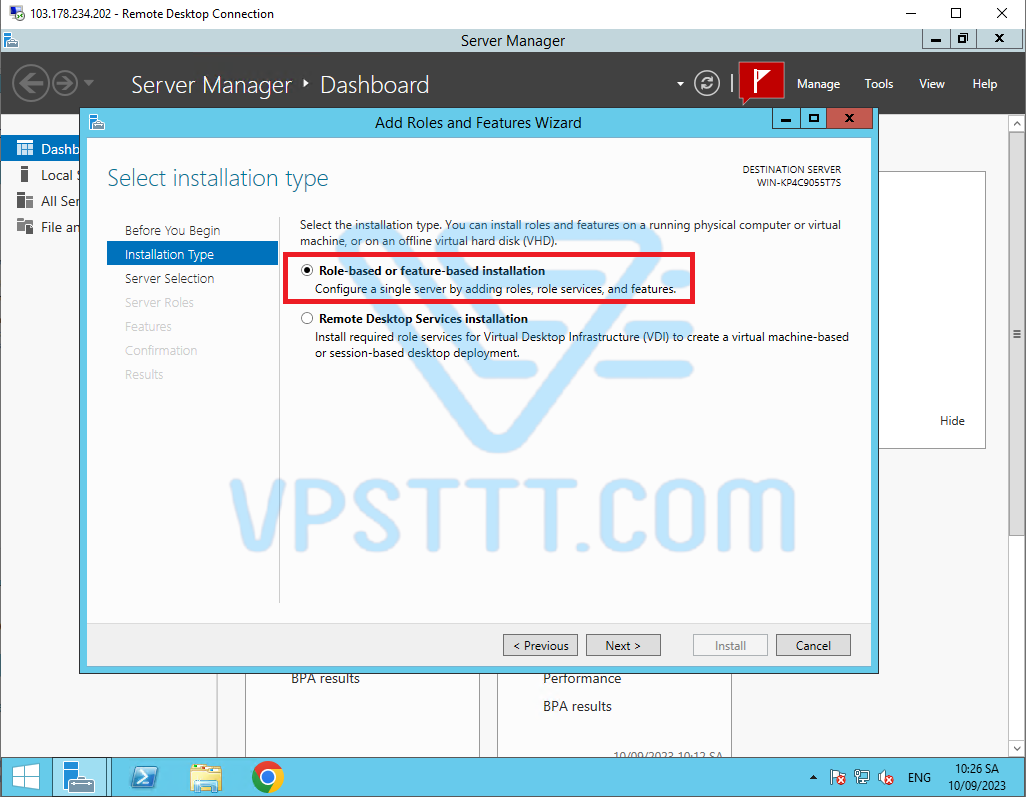This screenshot has width=1026, height=797.
Task: Go to the Server Selection step
Action: (169, 278)
